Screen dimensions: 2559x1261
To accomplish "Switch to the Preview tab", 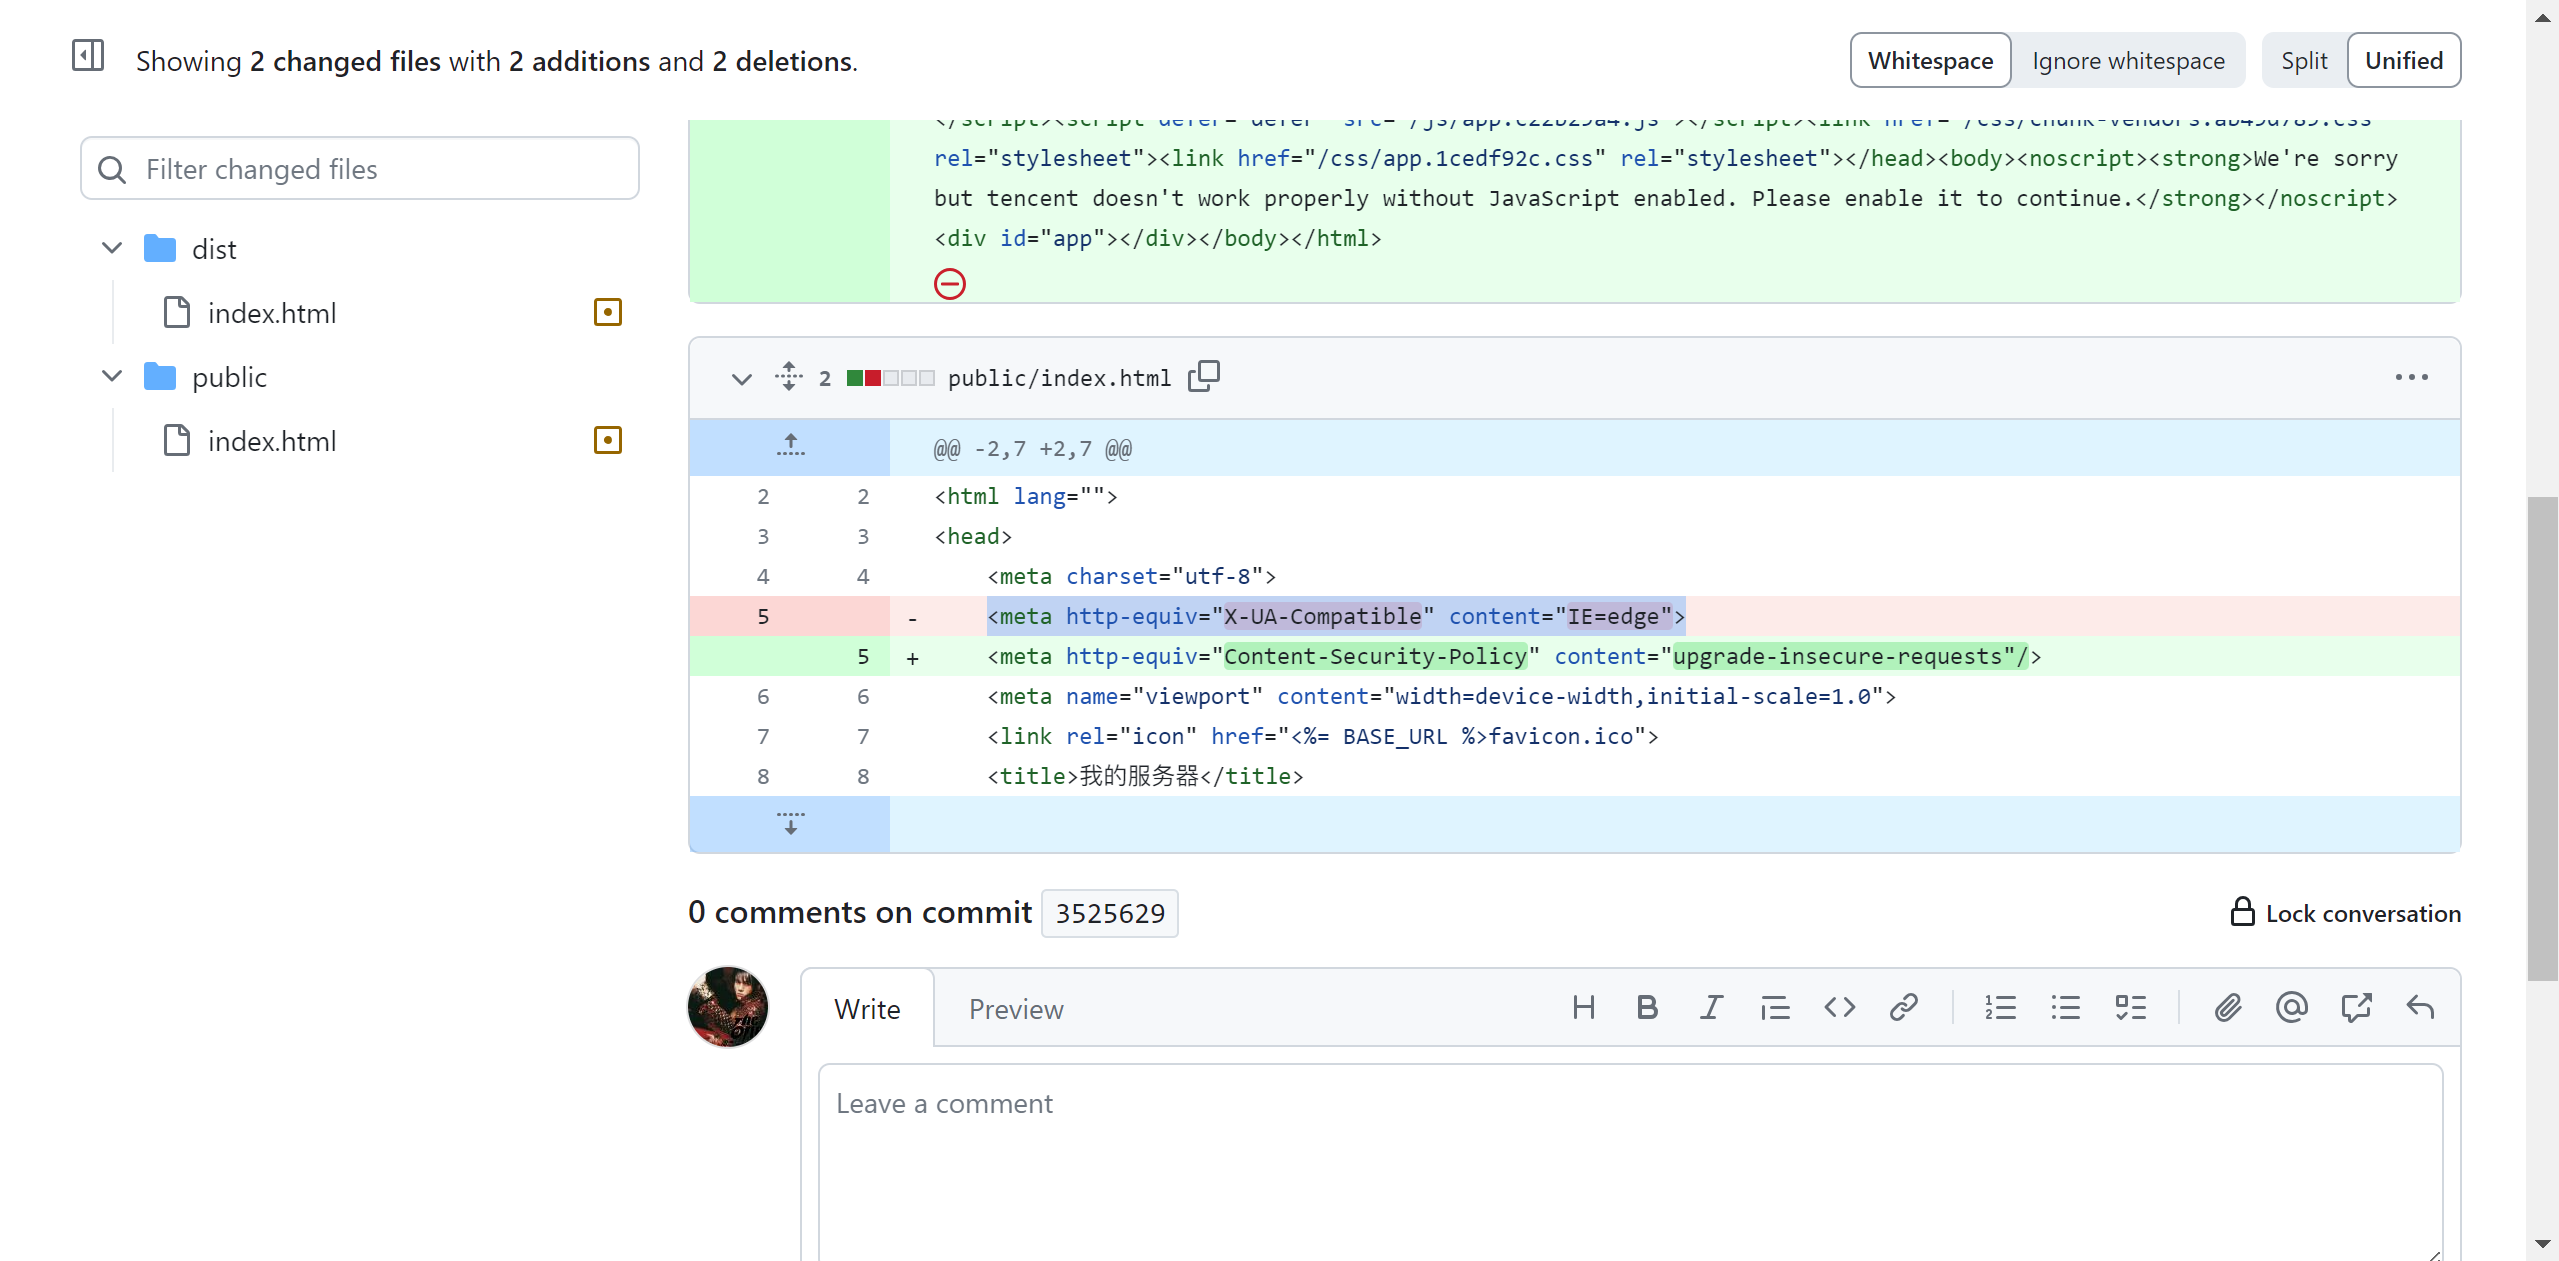I will [1016, 1009].
